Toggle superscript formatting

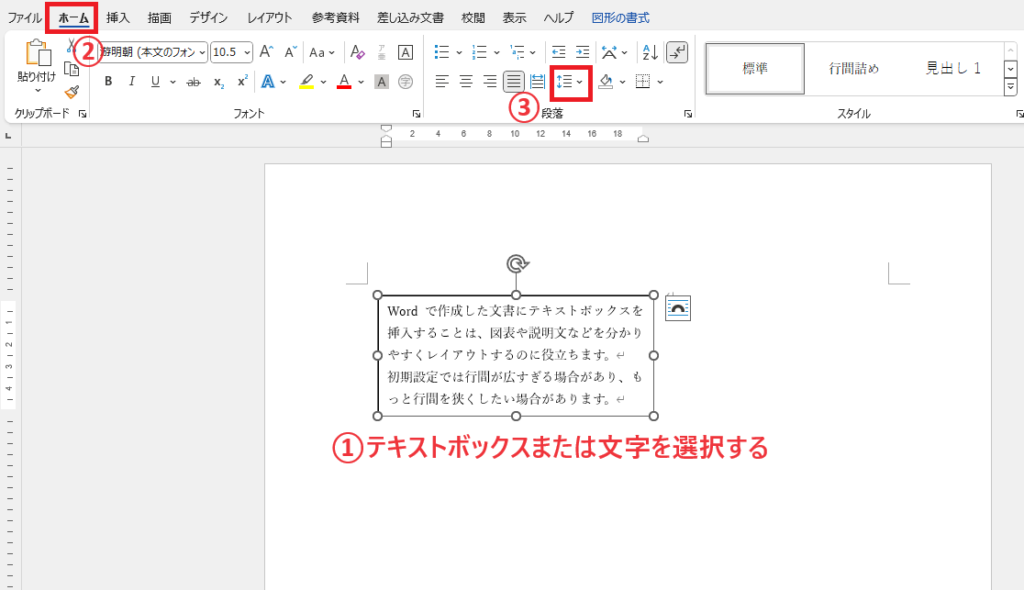tap(242, 81)
